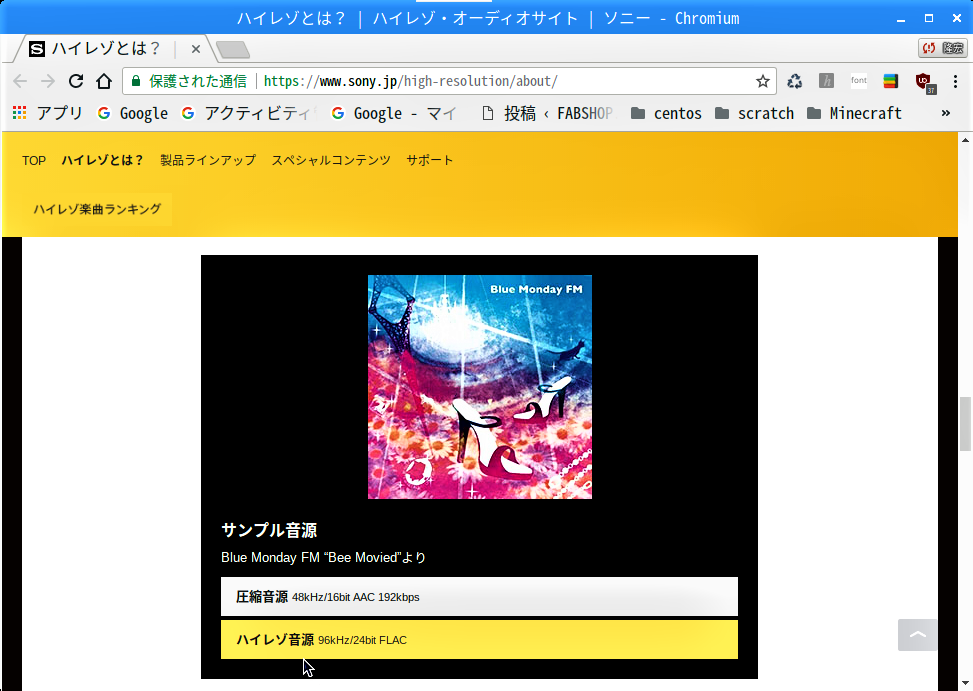Viewport: 973px width, 691px height.
Task: Click the browser back arrow
Action: [20, 81]
